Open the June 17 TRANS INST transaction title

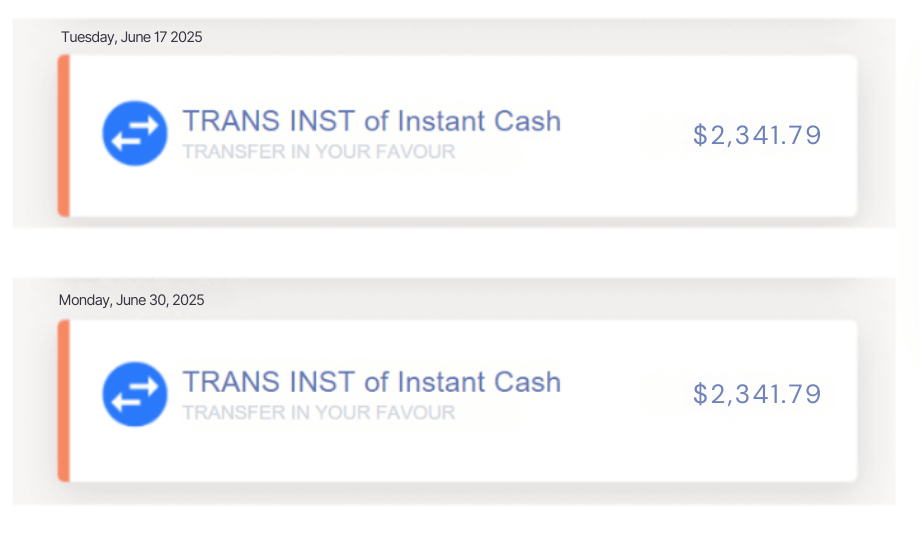pyautogui.click(x=371, y=121)
